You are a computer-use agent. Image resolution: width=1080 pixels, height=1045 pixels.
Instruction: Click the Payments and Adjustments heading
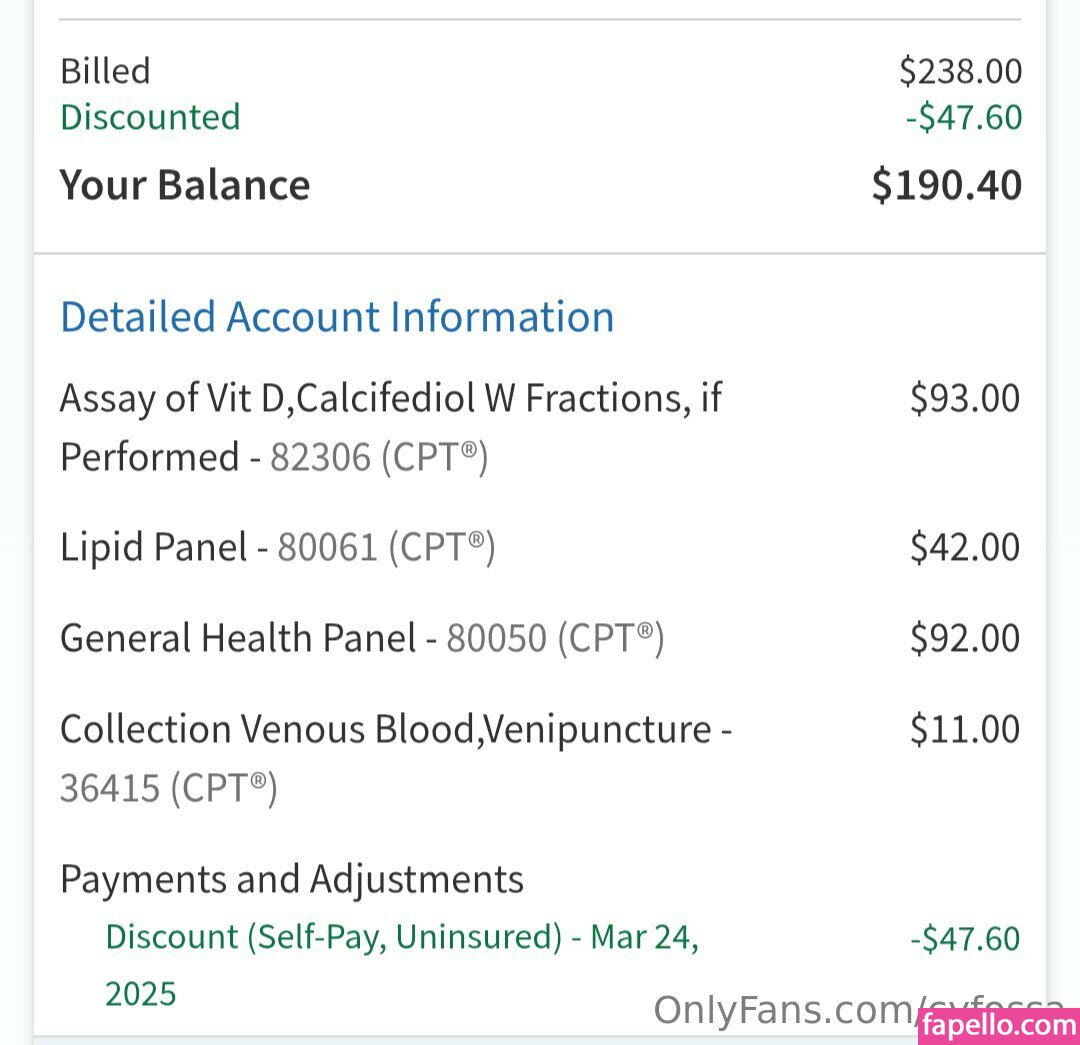coord(291,880)
